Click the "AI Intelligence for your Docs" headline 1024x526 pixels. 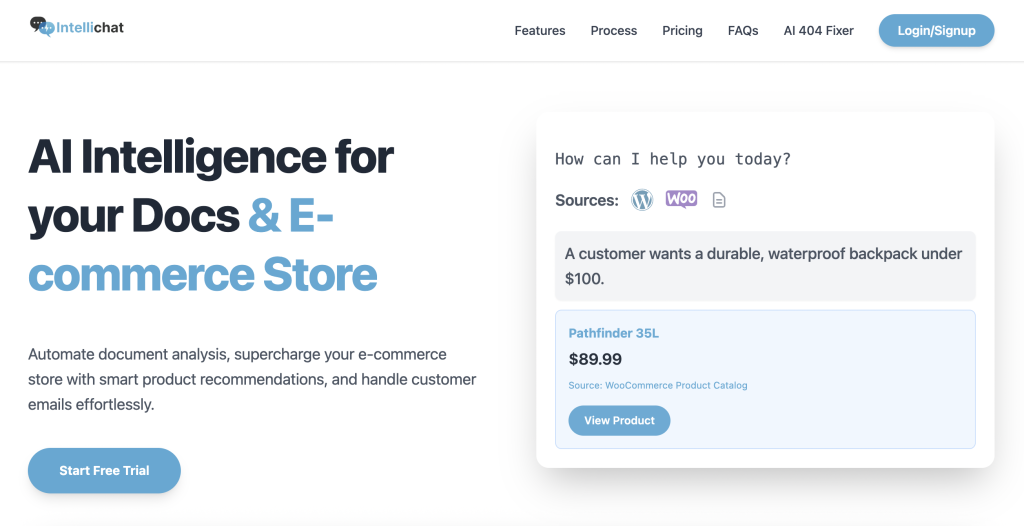[211, 186]
